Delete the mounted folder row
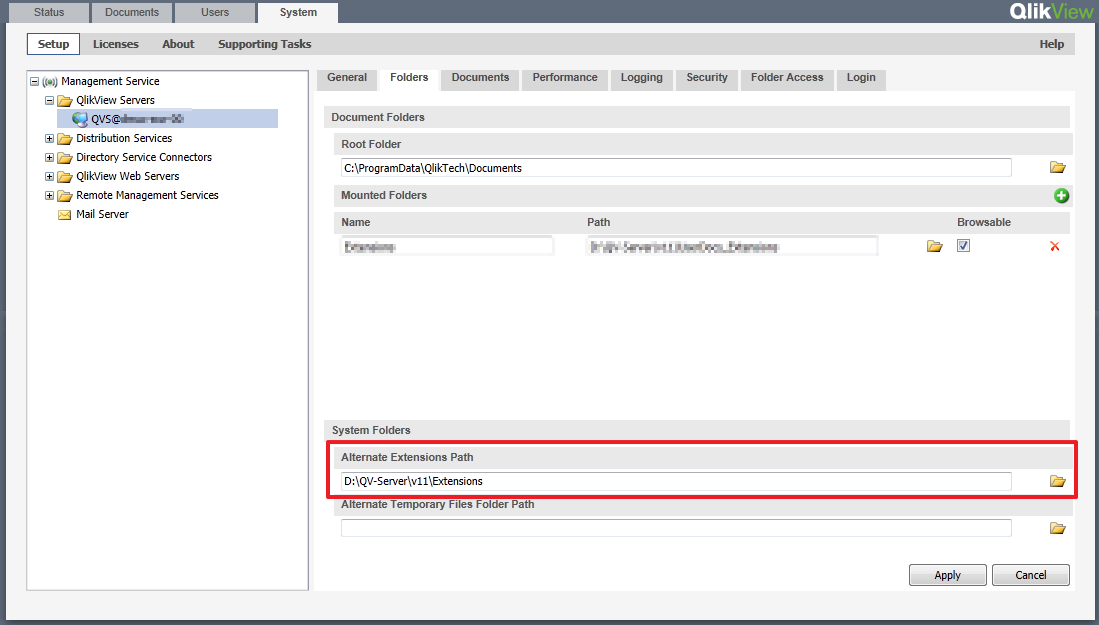Screen dimensions: 1099x625 (x=1054, y=246)
